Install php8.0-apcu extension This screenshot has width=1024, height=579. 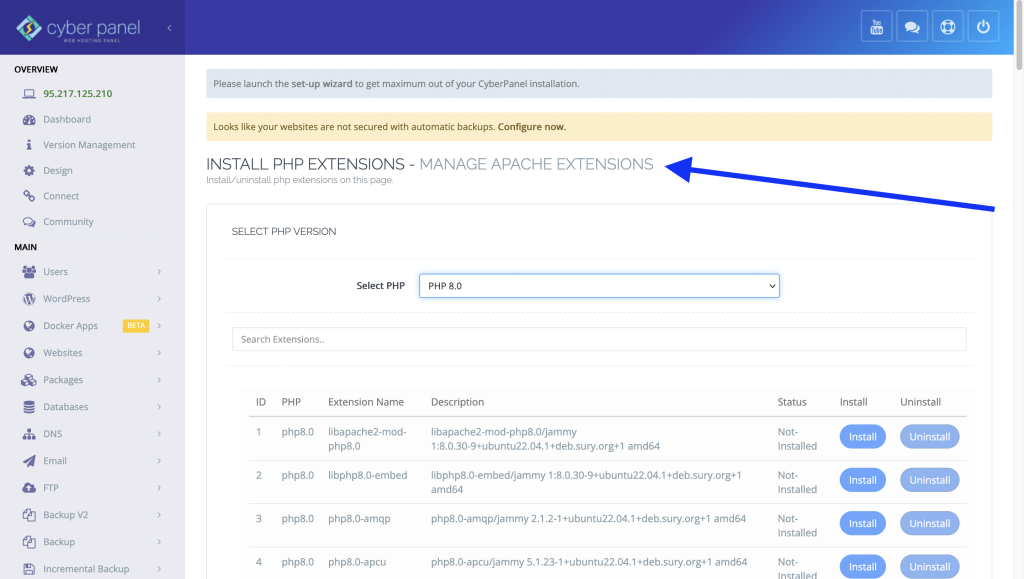[862, 567]
